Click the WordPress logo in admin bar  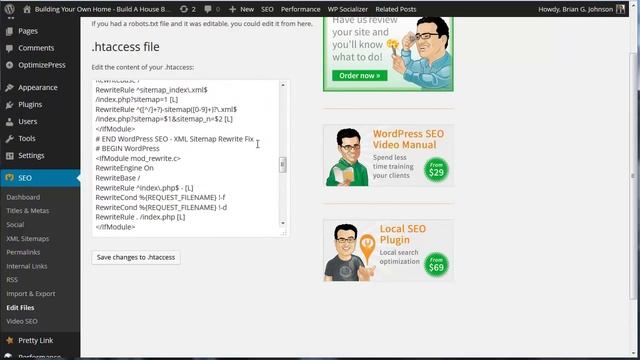coord(9,9)
